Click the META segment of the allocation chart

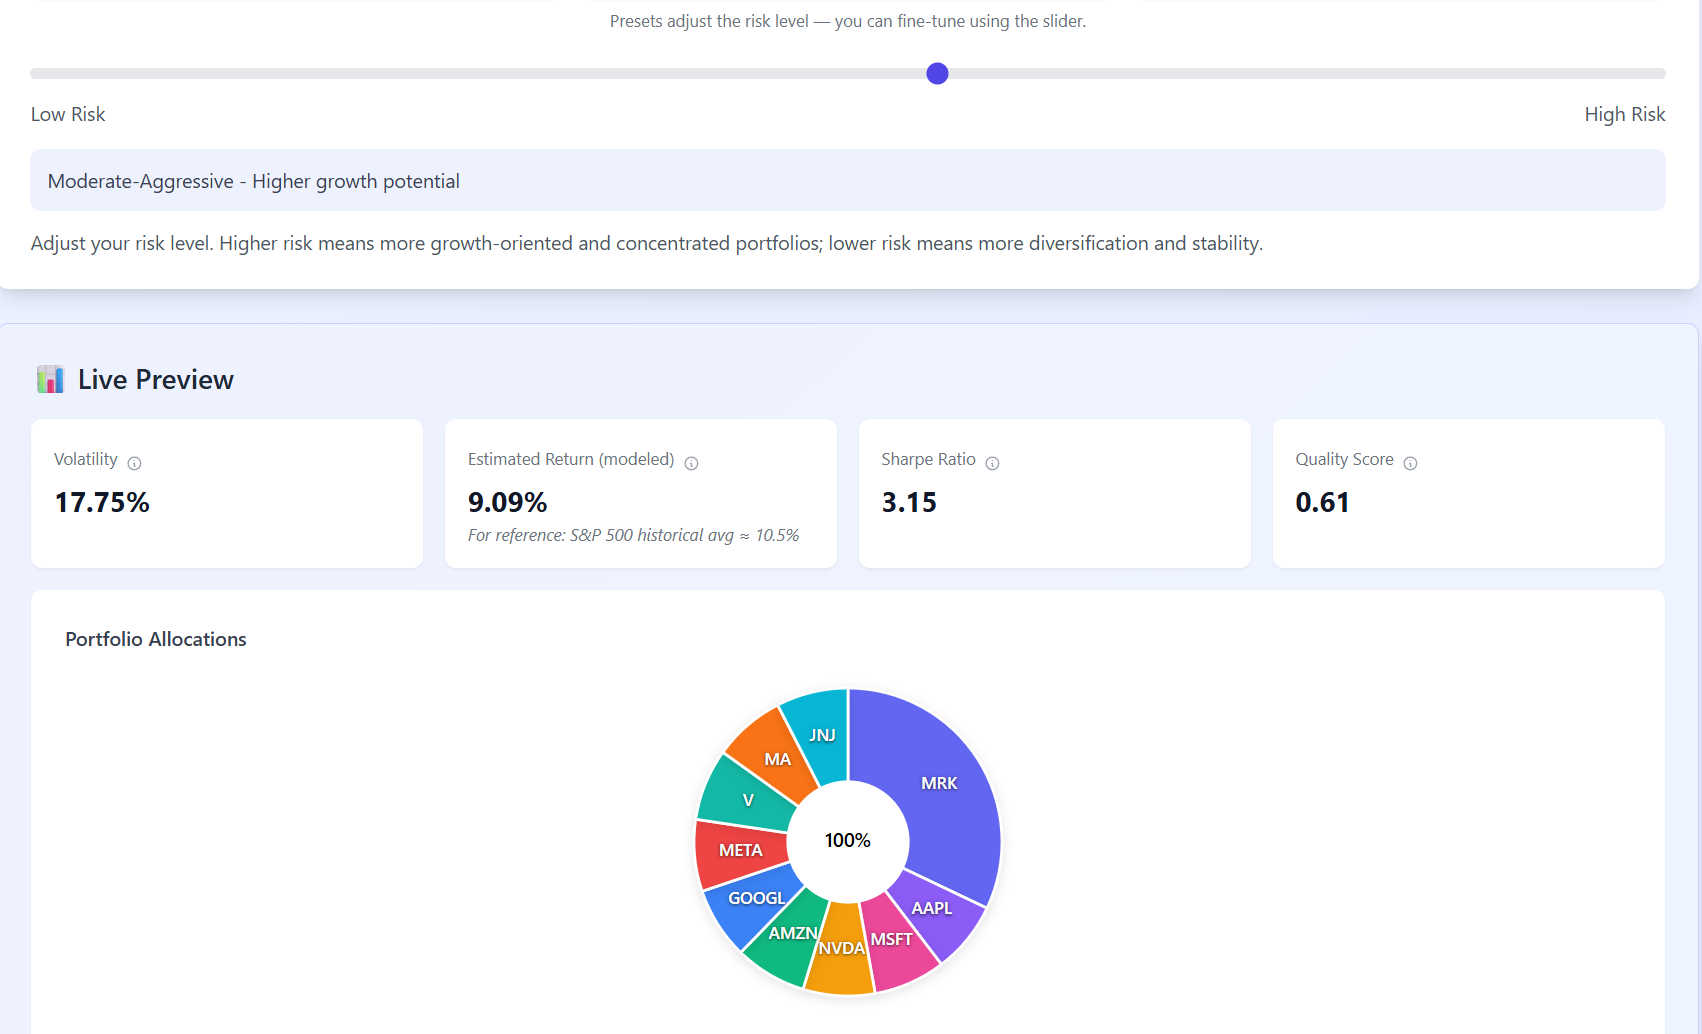pyautogui.click(x=740, y=851)
